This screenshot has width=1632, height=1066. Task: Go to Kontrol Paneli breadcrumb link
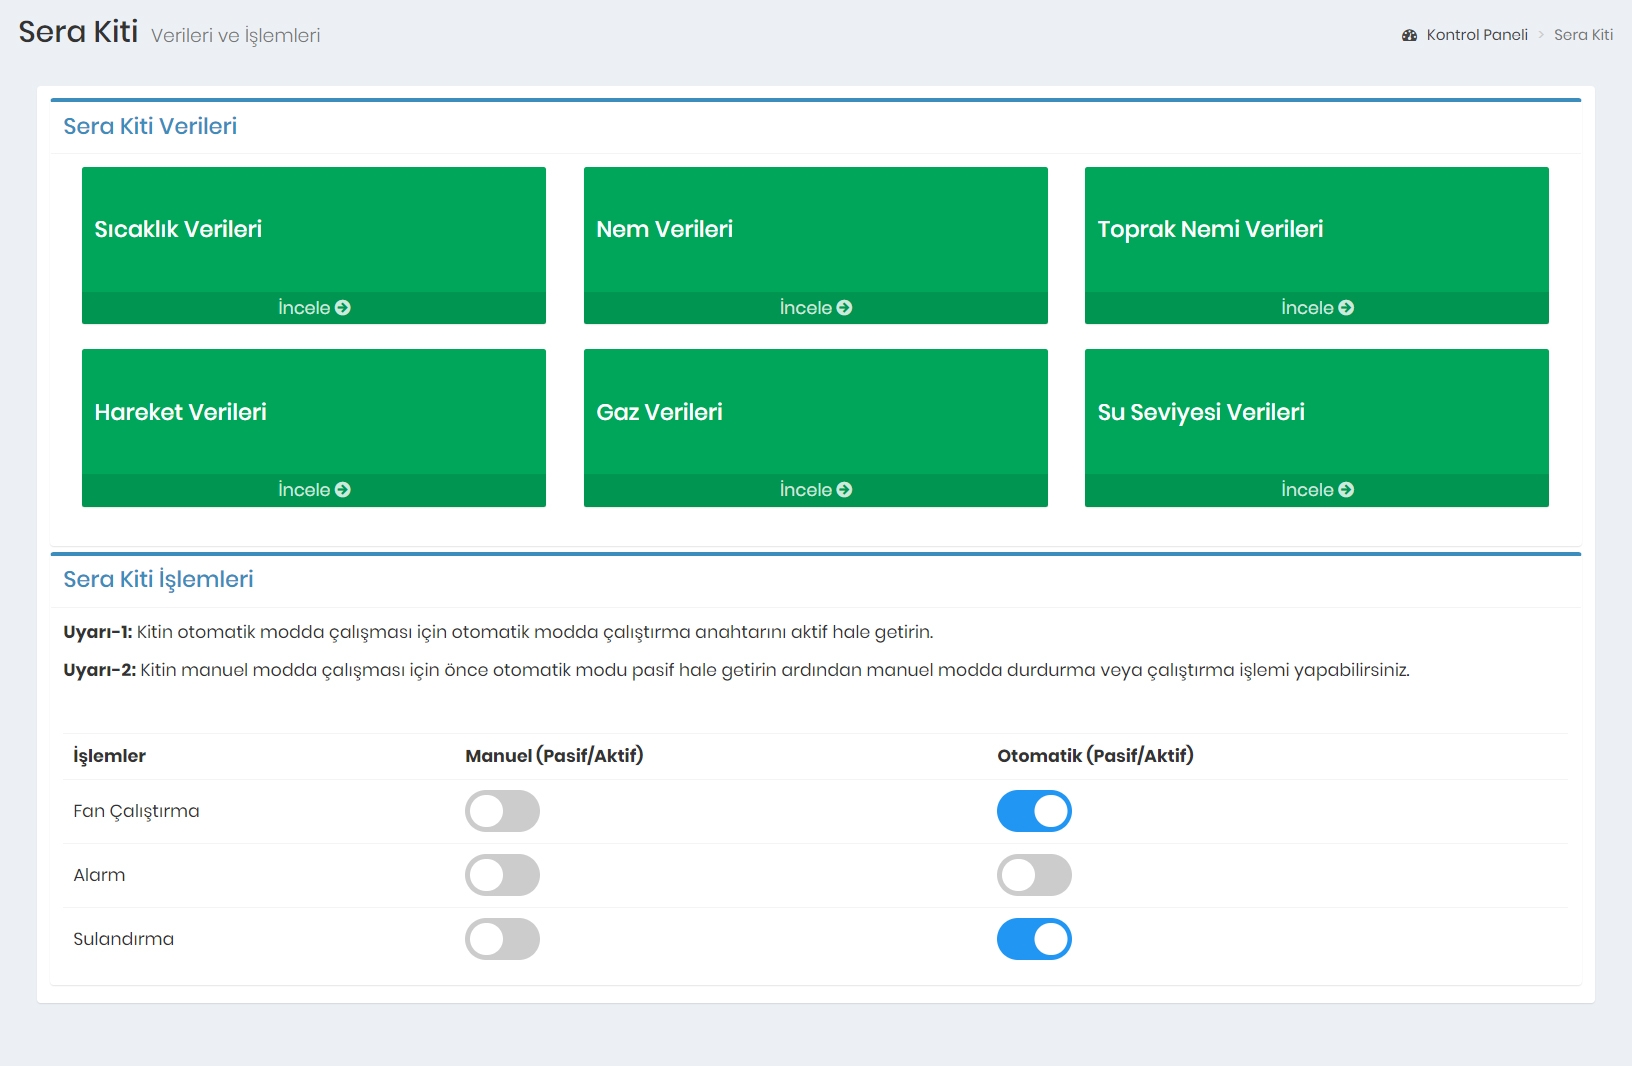coord(1476,35)
